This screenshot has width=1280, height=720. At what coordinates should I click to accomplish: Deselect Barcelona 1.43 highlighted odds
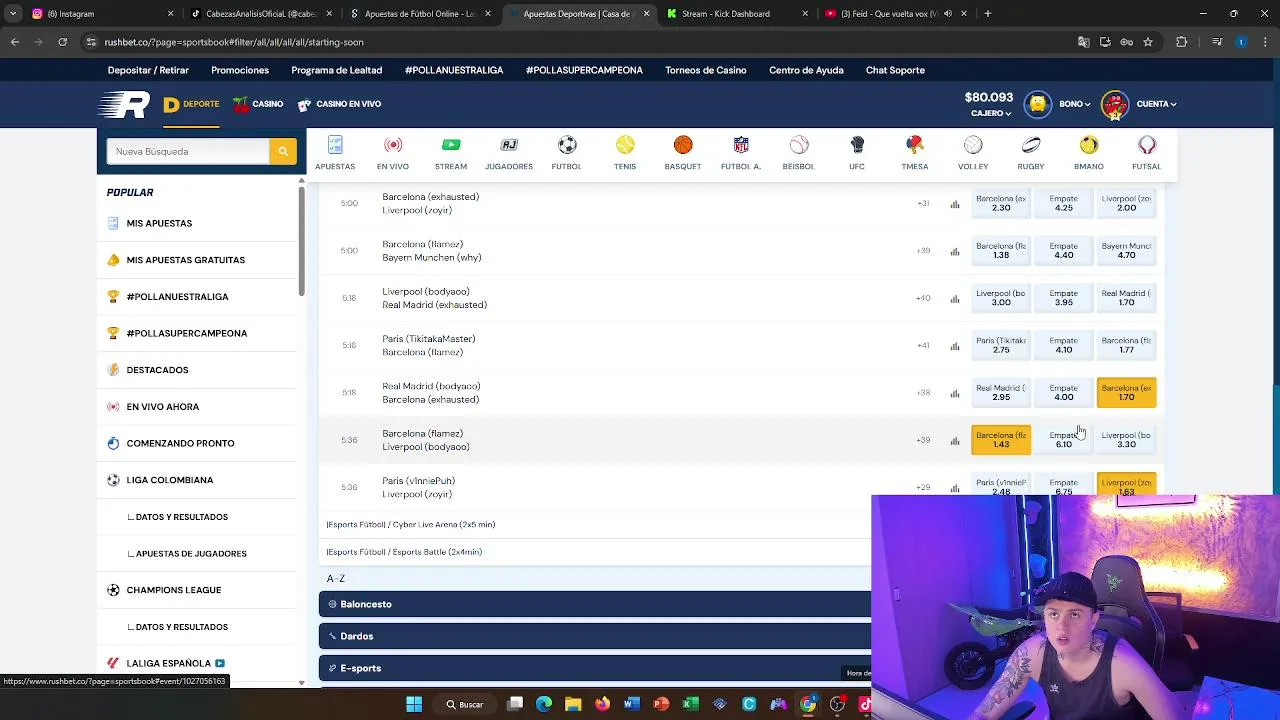(x=1001, y=439)
